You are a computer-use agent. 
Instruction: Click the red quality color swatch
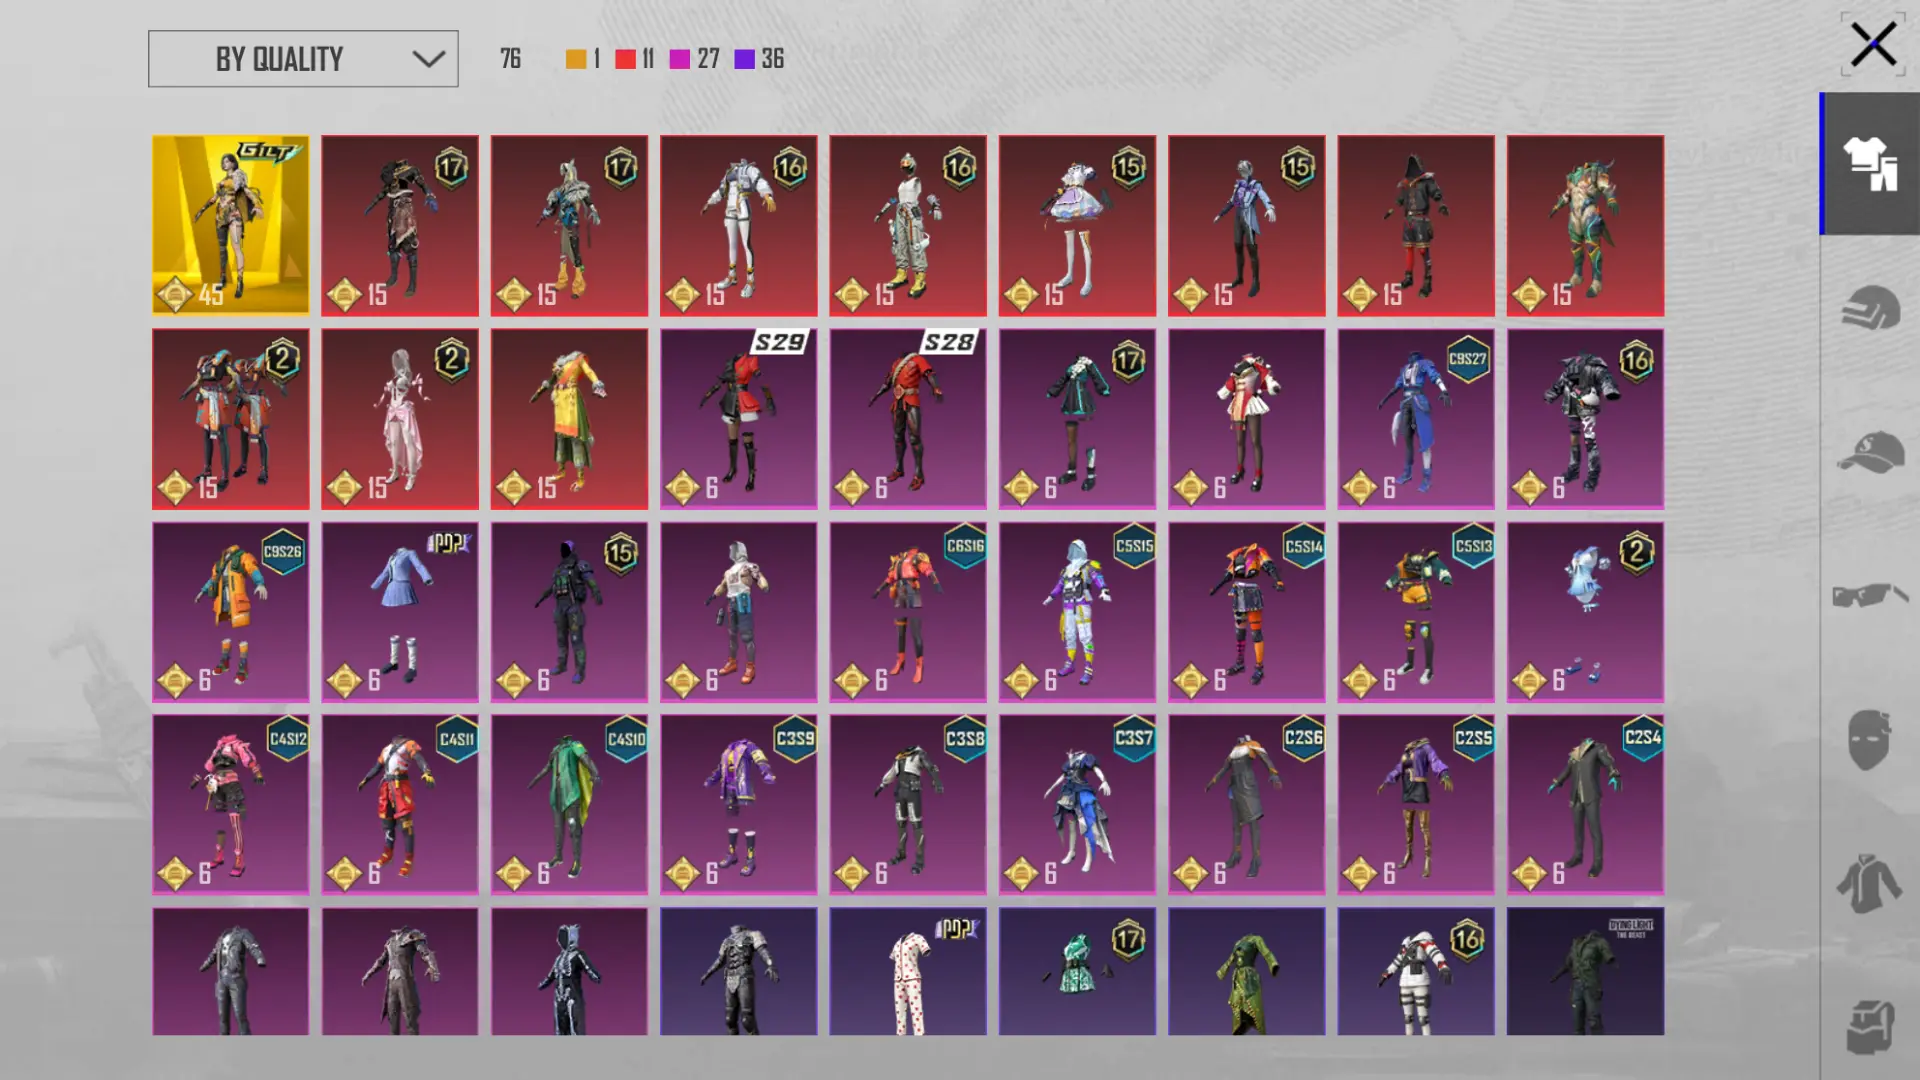pyautogui.click(x=626, y=59)
